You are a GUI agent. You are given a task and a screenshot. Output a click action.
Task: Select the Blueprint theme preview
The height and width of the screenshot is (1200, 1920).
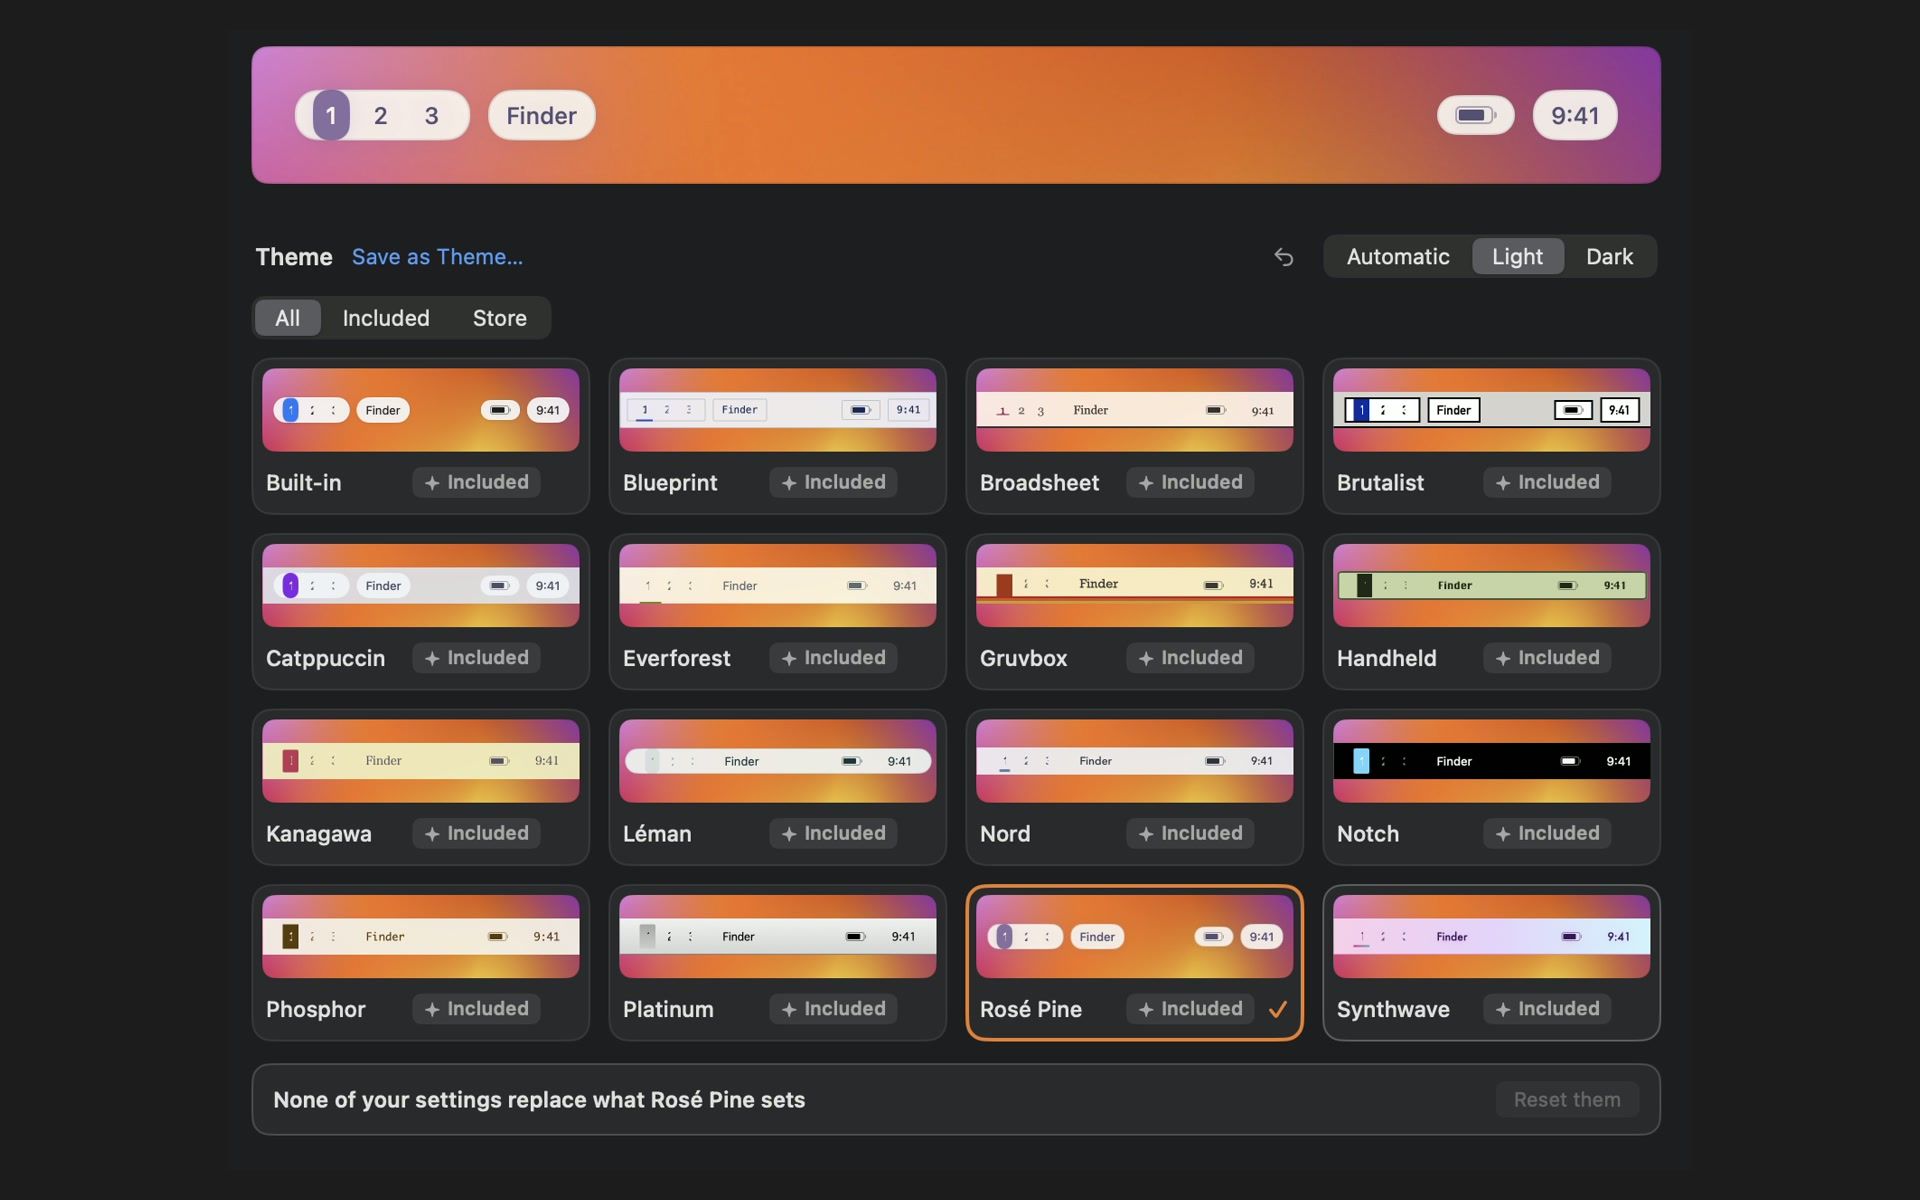click(x=777, y=410)
